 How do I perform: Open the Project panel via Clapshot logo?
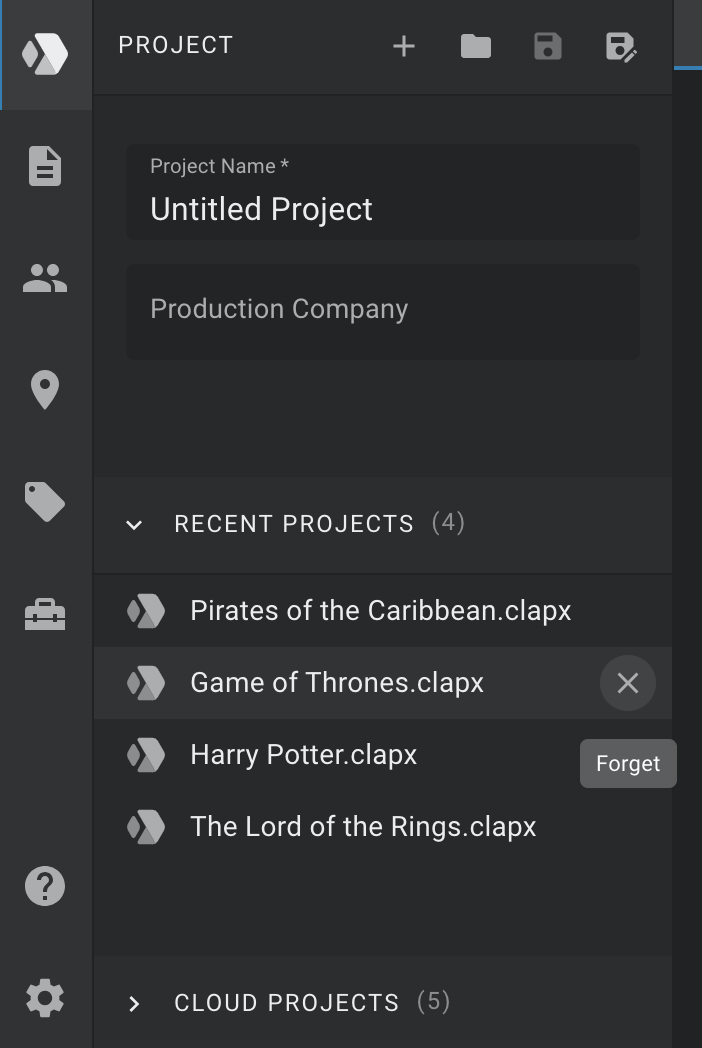(45, 54)
